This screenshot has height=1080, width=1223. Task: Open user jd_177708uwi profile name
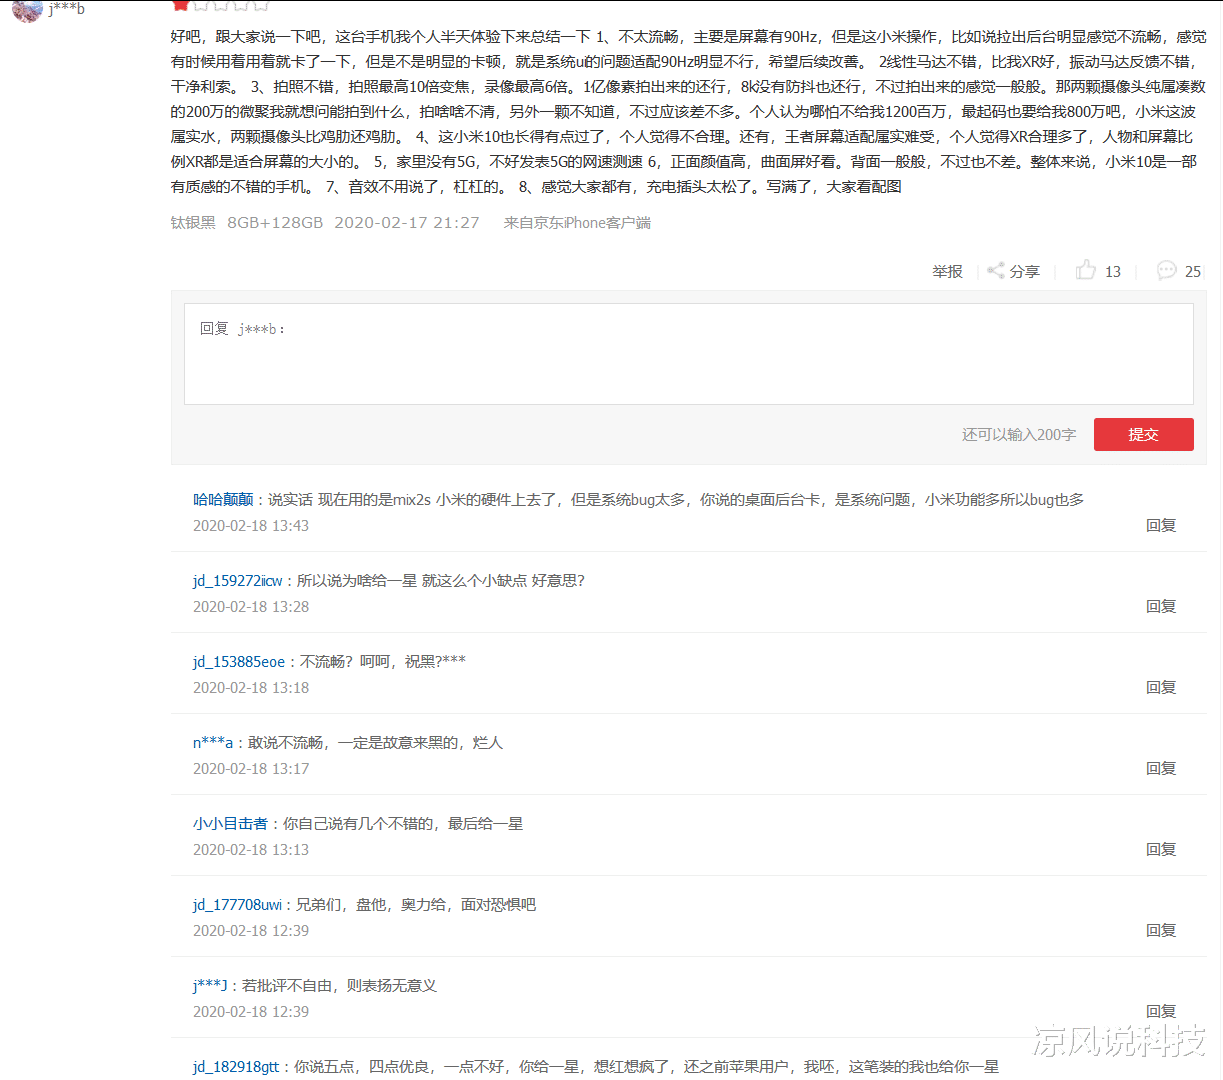pos(237,904)
